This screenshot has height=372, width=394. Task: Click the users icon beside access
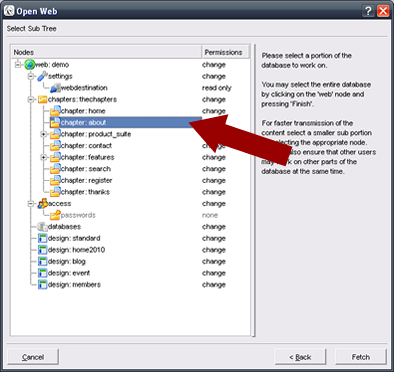click(x=43, y=203)
